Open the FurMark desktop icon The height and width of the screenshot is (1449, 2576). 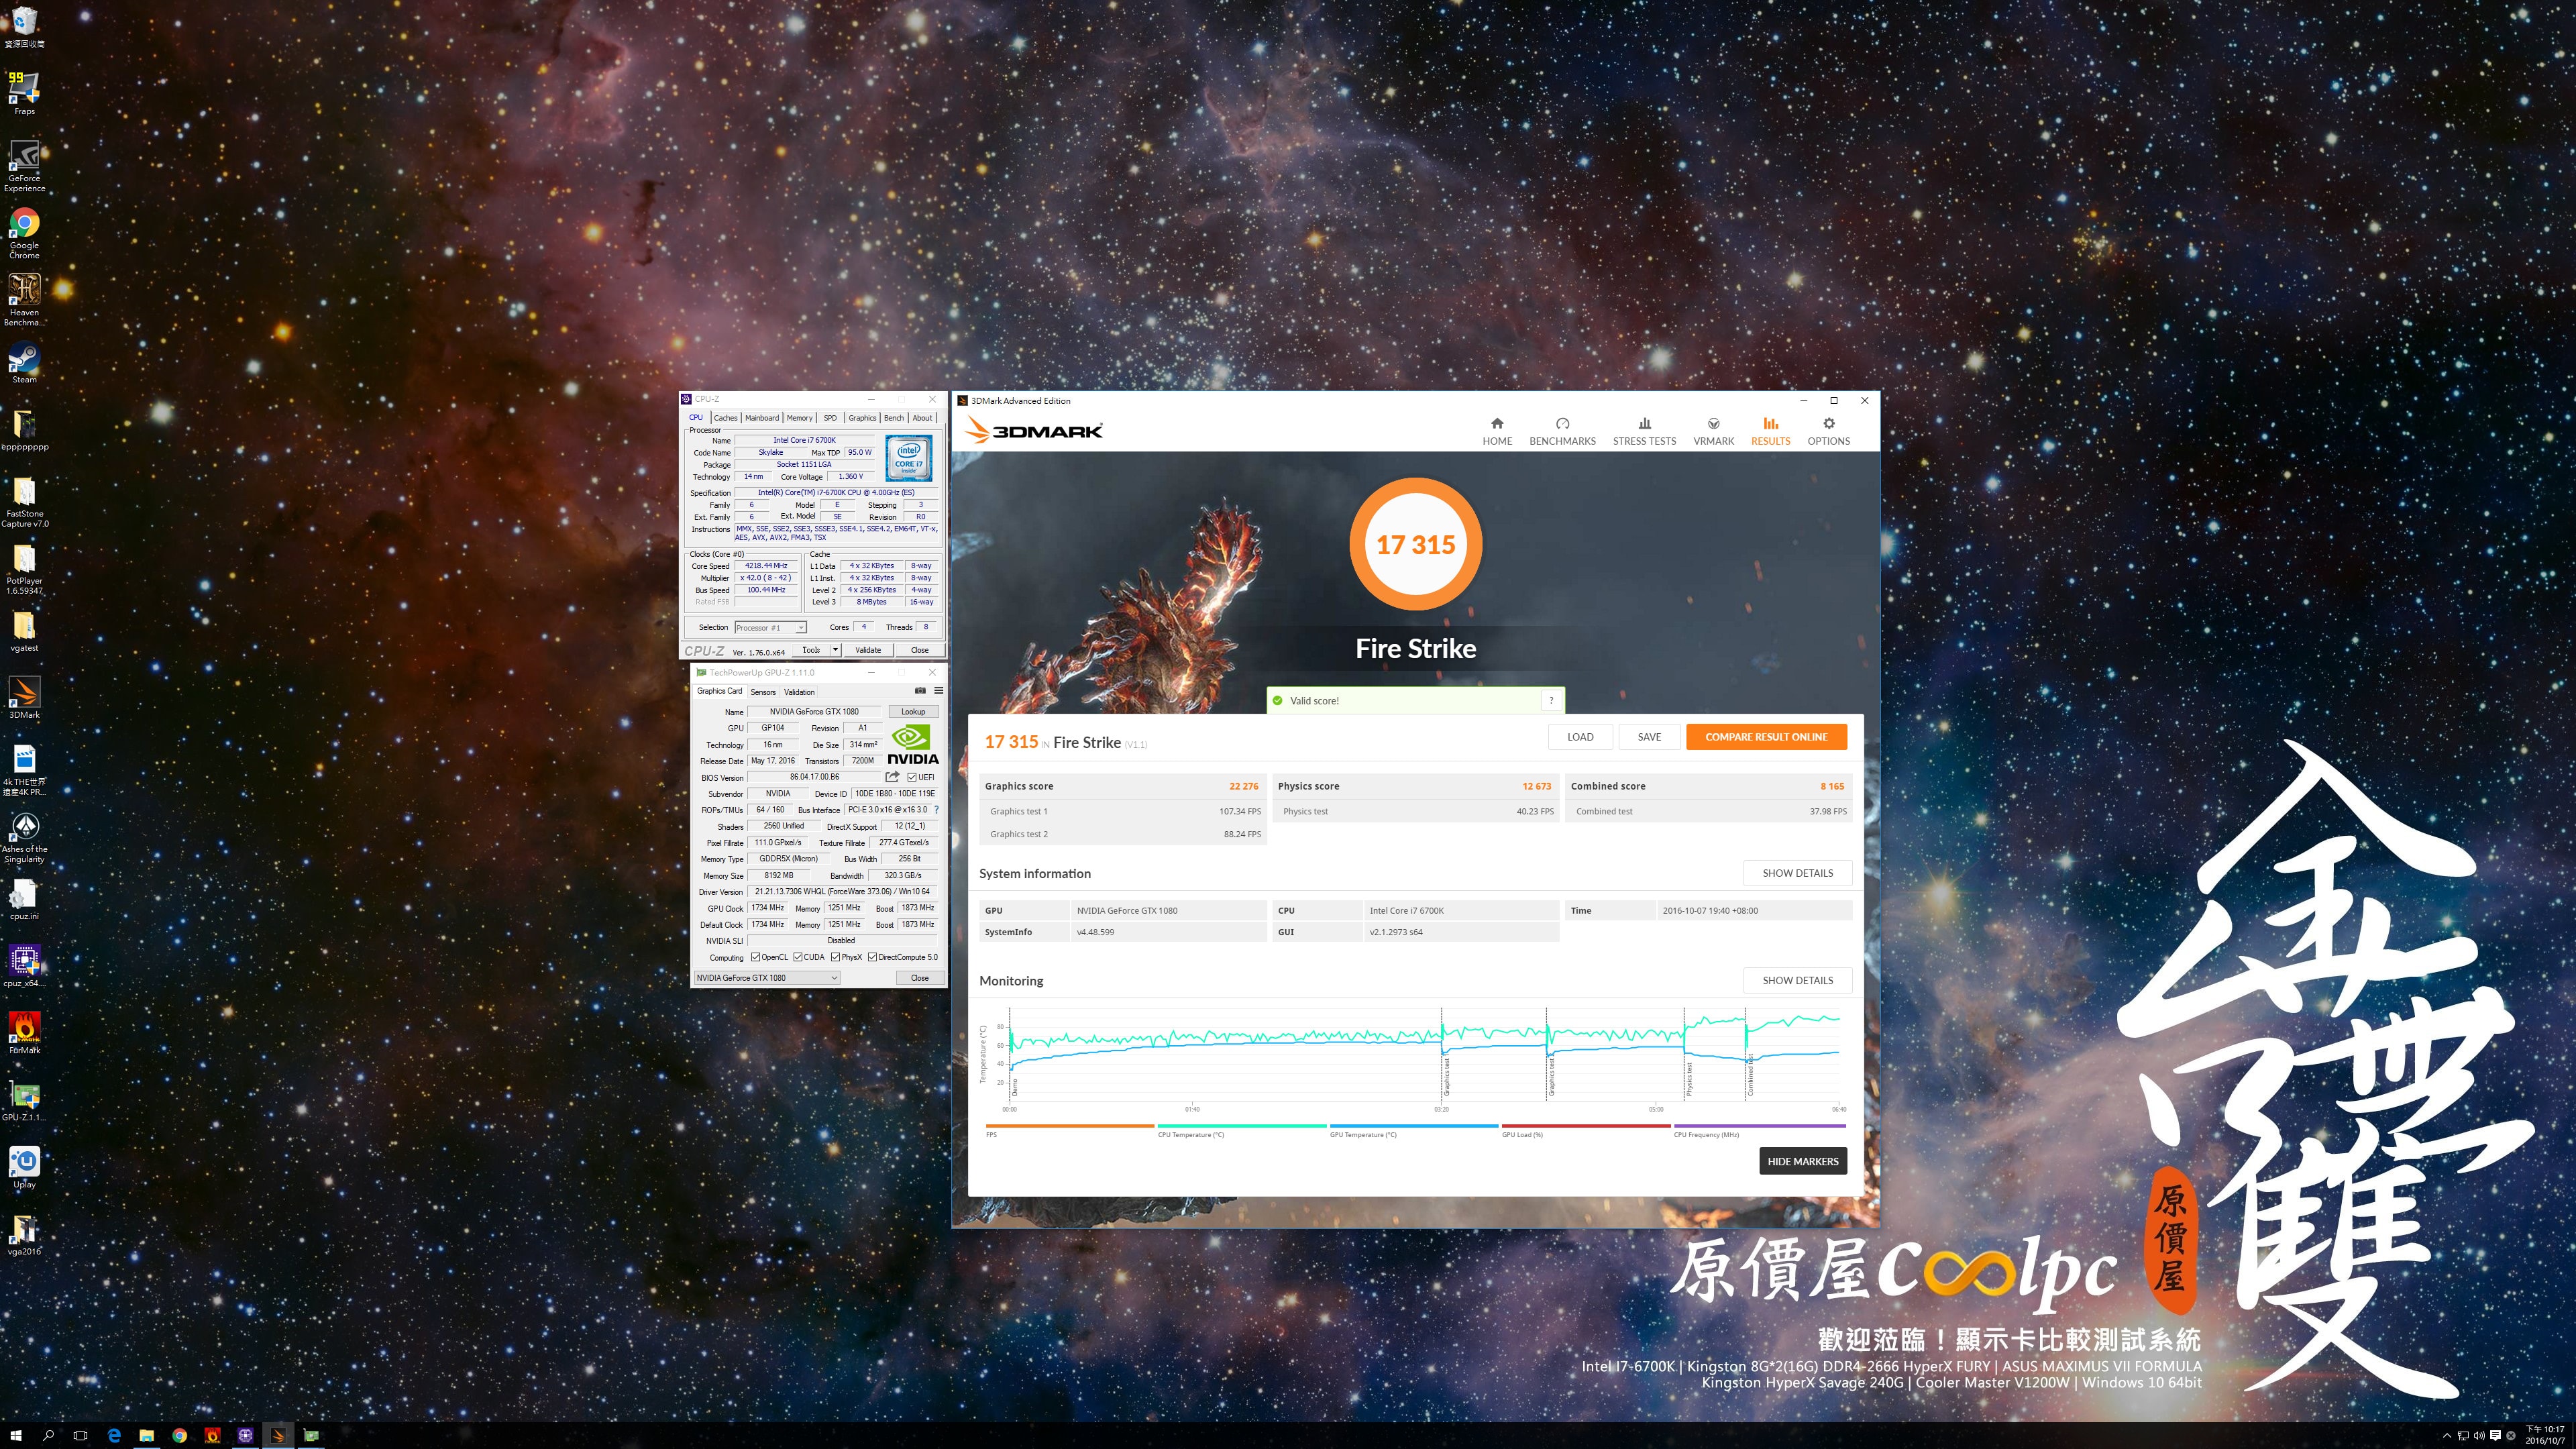tap(24, 1032)
